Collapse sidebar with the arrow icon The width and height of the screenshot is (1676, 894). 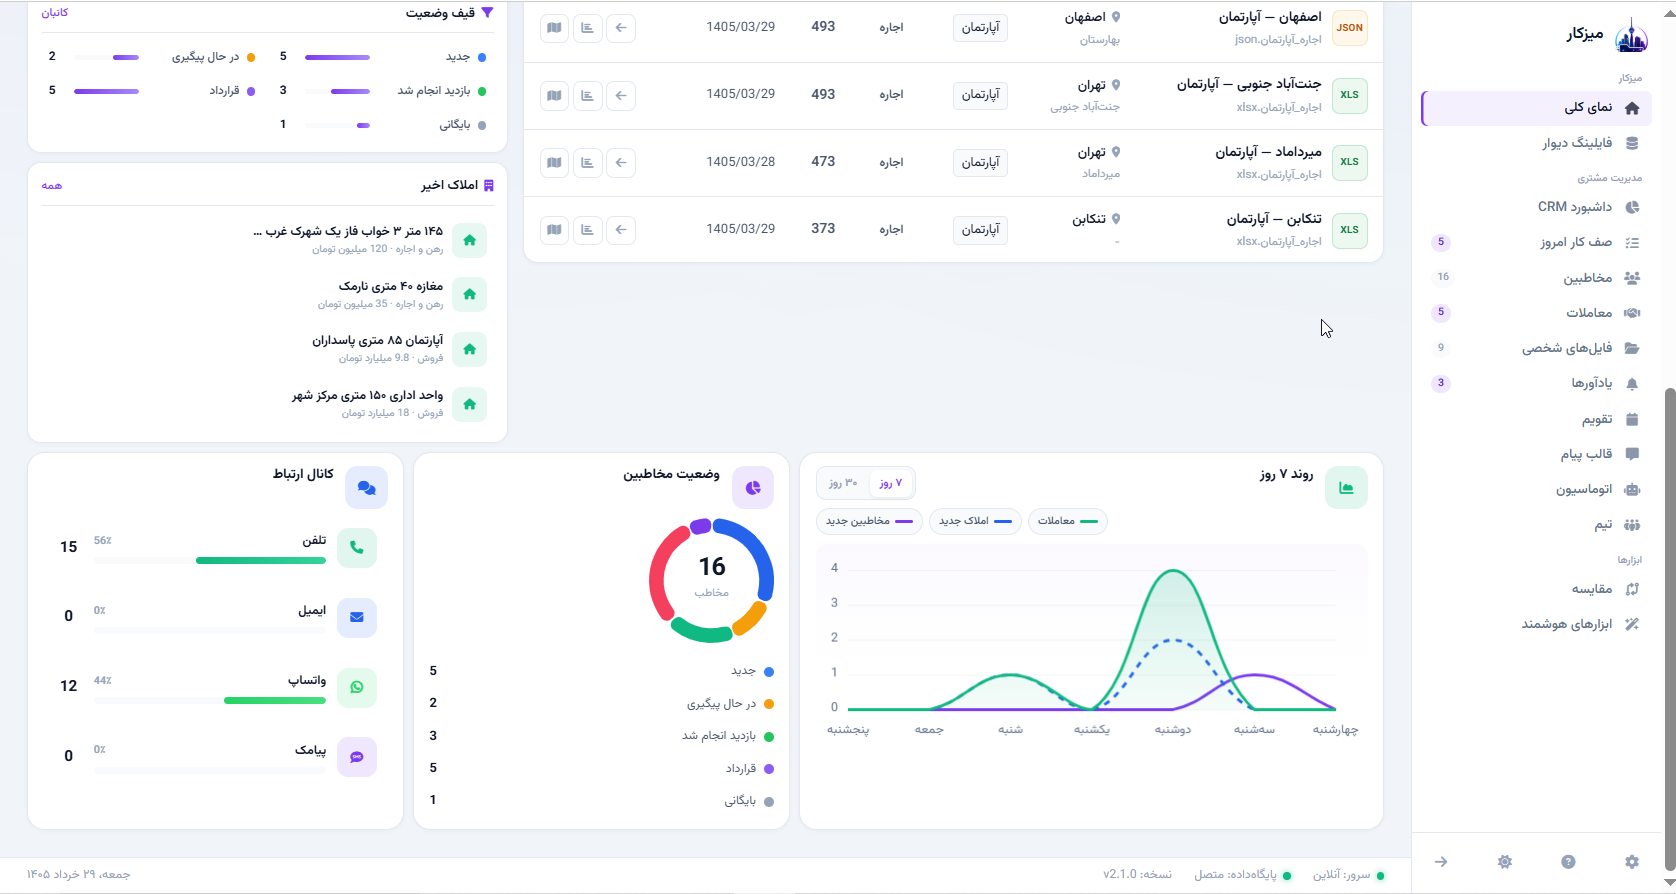click(1441, 862)
